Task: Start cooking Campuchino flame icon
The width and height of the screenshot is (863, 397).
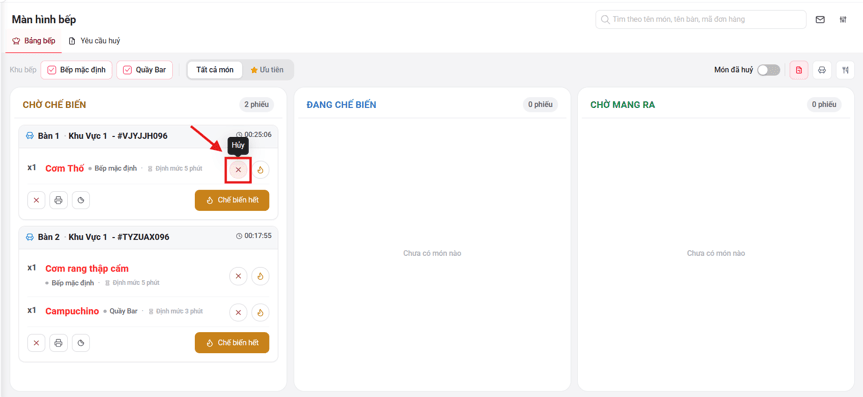Action: (260, 313)
